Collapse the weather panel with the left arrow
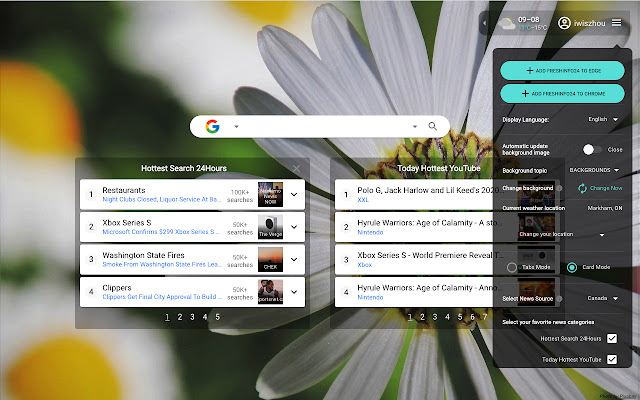Screen dimensions: 640x400 pos(484,23)
